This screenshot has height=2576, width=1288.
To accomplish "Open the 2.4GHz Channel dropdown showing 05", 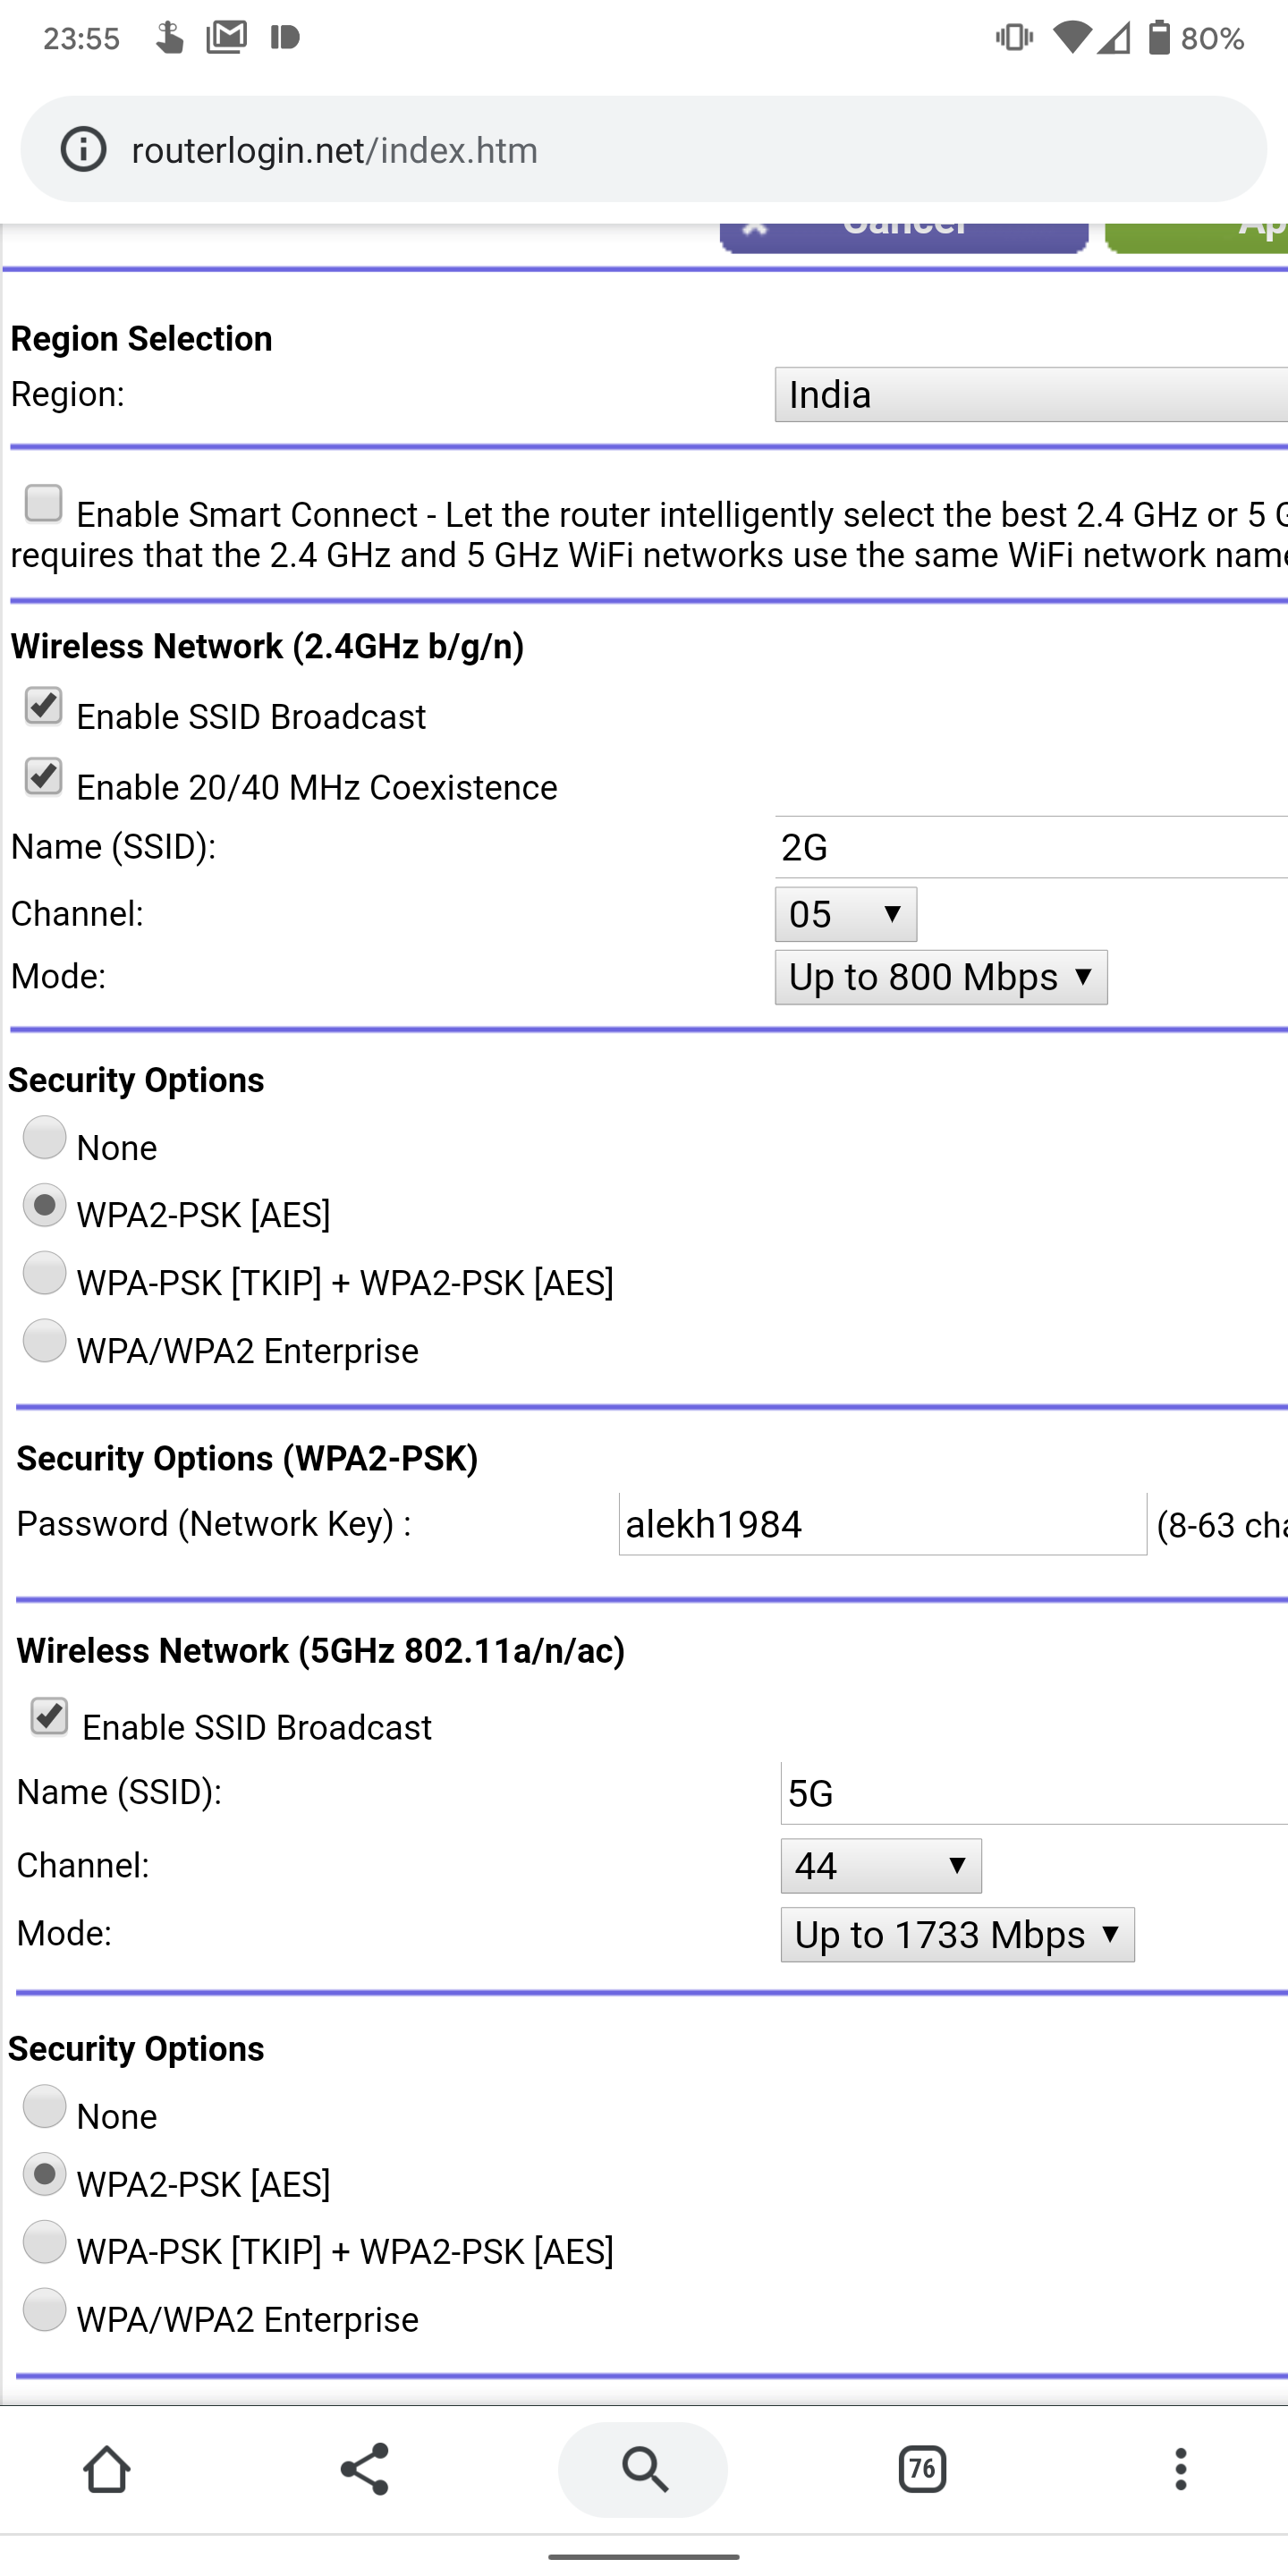I will point(845,914).
